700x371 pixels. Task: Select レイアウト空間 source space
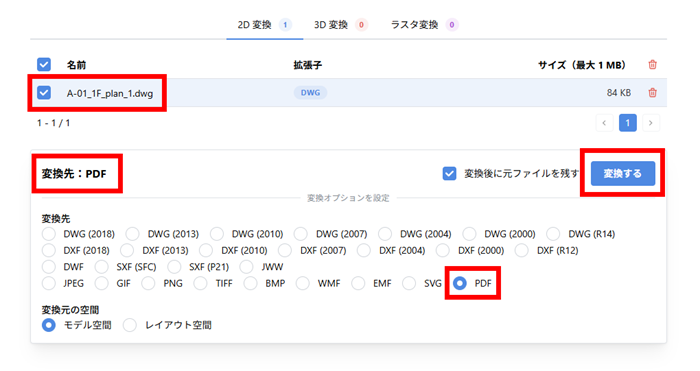pos(130,325)
